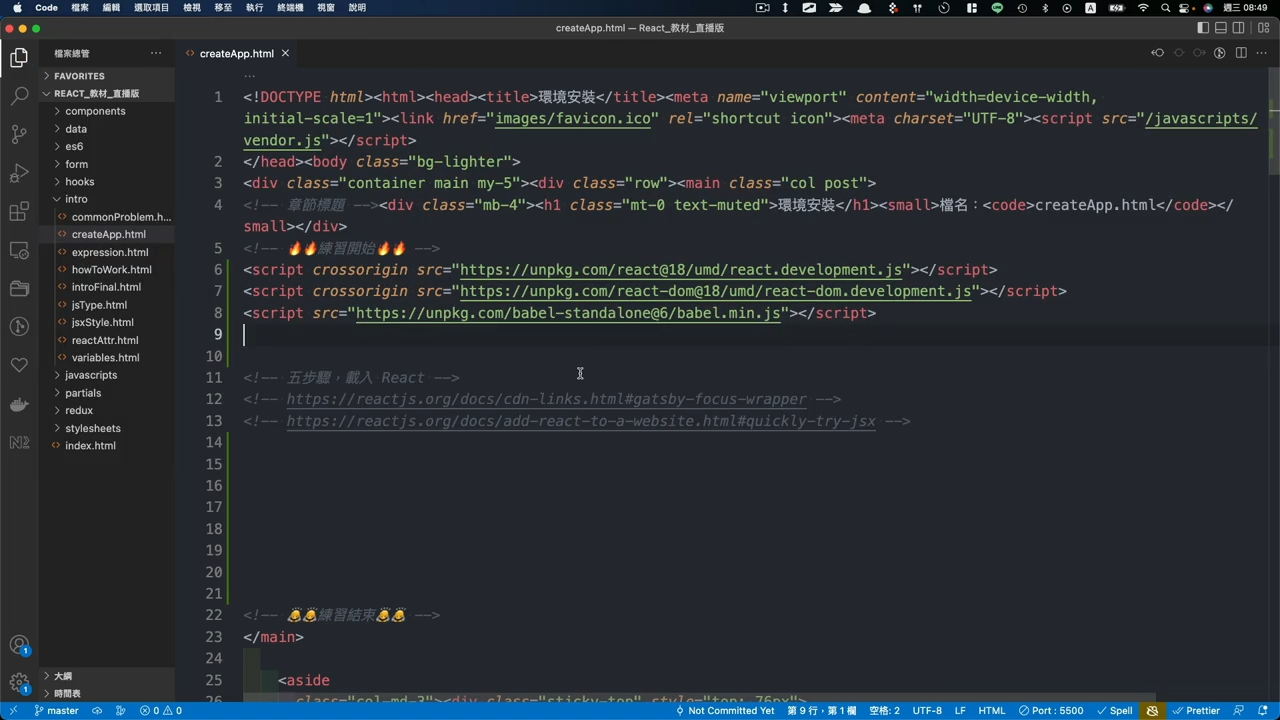Expand the components folder
This screenshot has height=720, width=1280.
(x=107, y=111)
